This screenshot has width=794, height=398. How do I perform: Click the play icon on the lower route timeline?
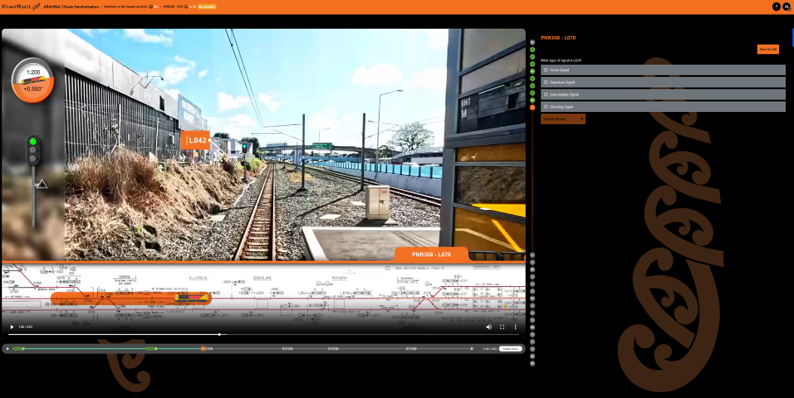[8, 348]
